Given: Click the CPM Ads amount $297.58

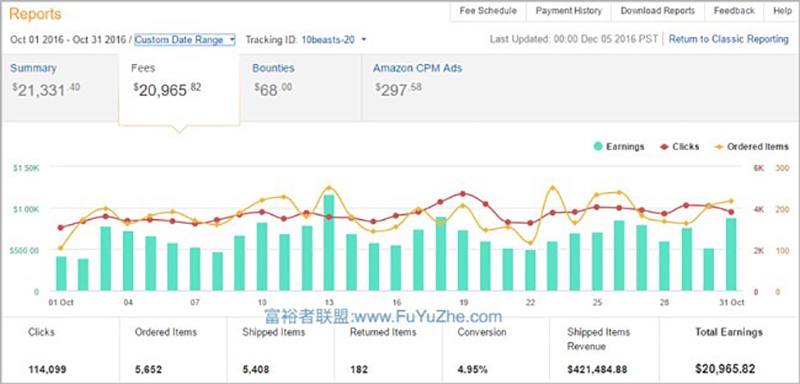Looking at the screenshot, I should (x=398, y=90).
